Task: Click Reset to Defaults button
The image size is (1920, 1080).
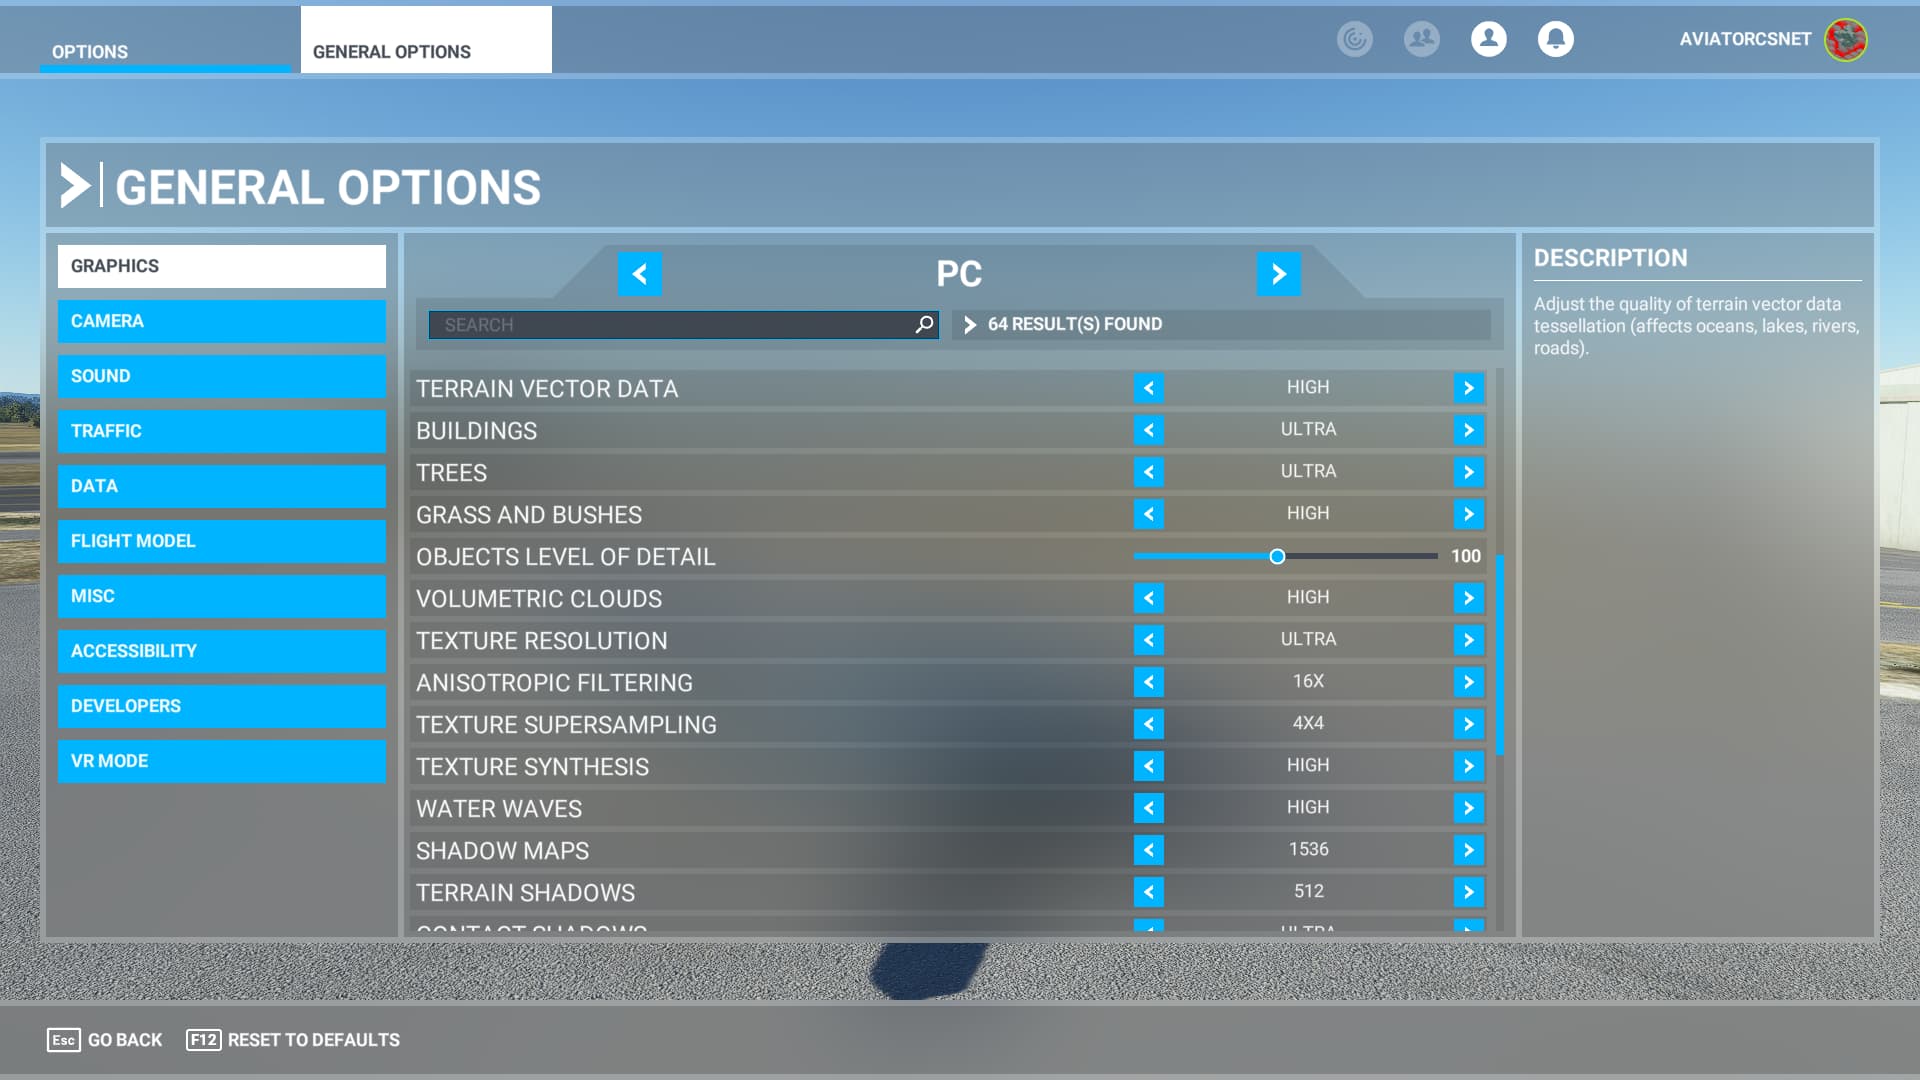Action: pos(293,1040)
